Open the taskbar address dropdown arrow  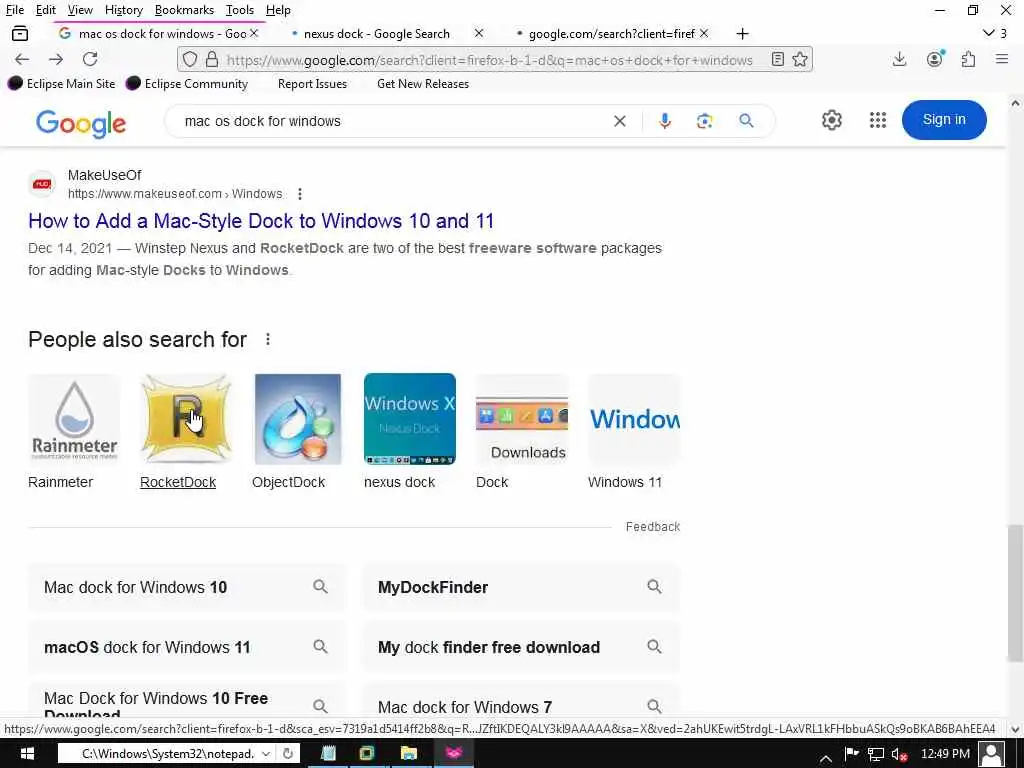click(266, 754)
